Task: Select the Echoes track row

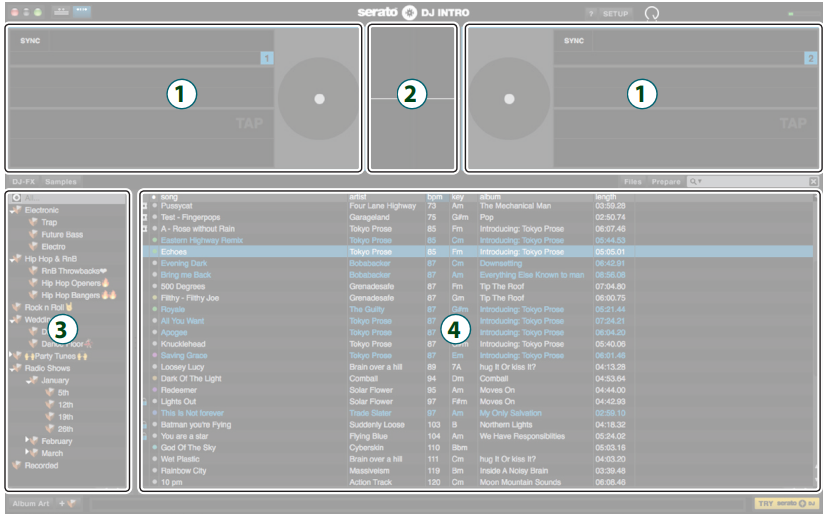Action: (x=477, y=252)
